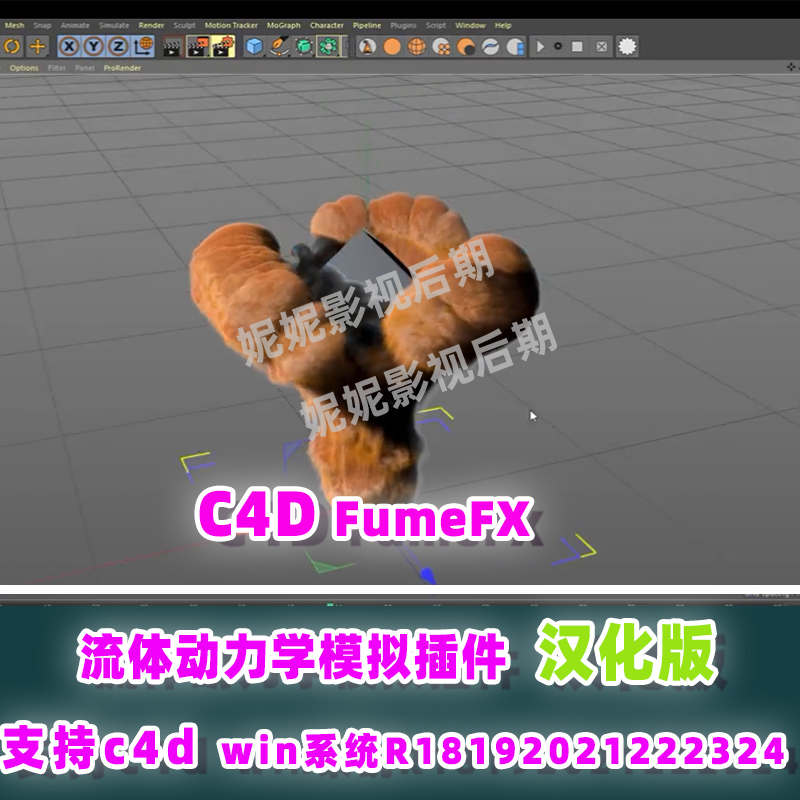Click Render to Picture Viewer icon
This screenshot has width=800, height=800.
[198, 46]
